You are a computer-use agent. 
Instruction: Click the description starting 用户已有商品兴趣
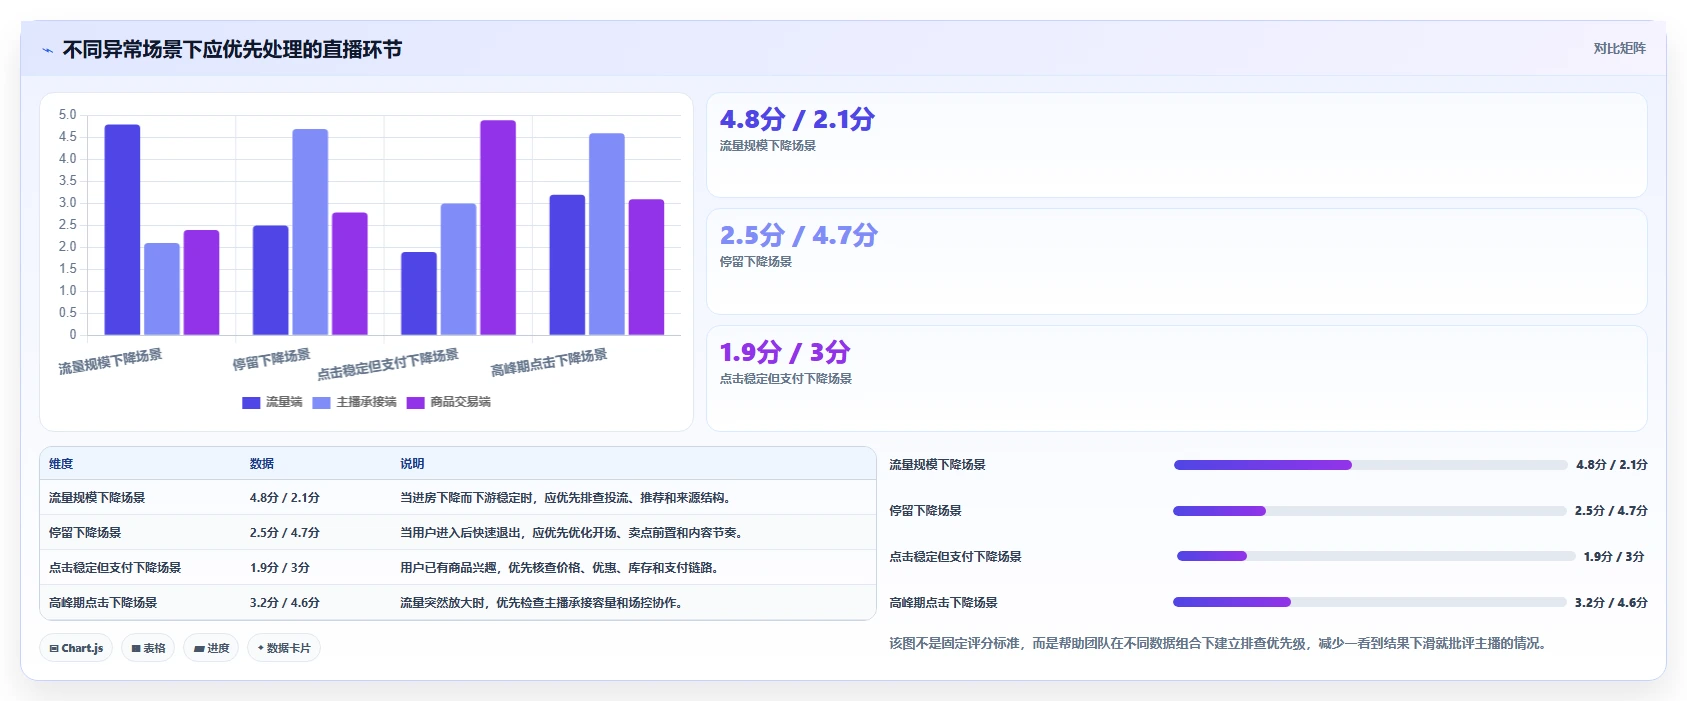561,568
